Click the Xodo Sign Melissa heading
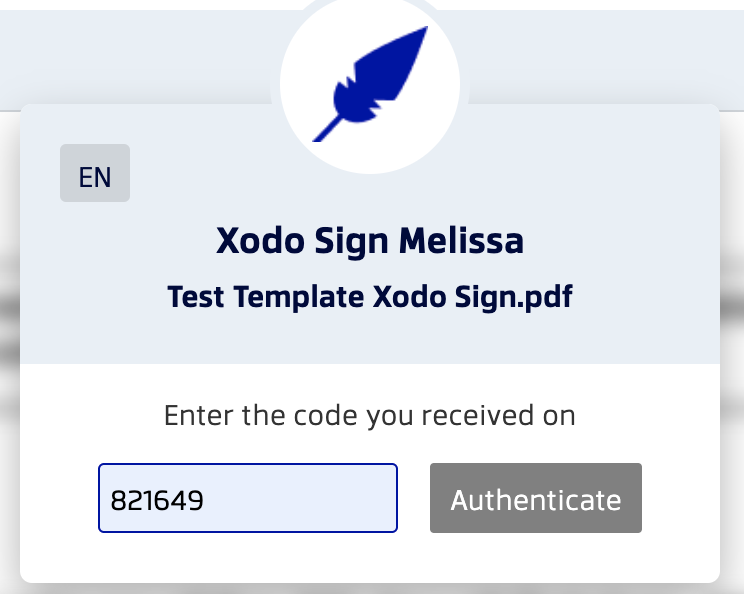 click(370, 241)
